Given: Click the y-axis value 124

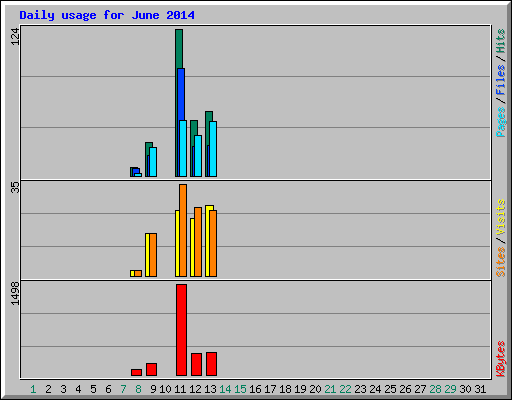Looking at the screenshot, I should pyautogui.click(x=15, y=36).
